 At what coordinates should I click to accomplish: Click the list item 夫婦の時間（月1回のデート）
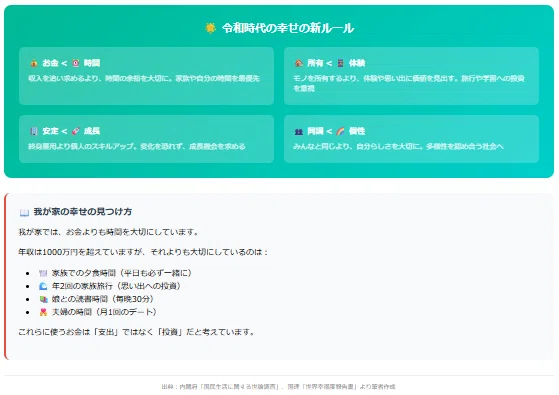tap(104, 312)
